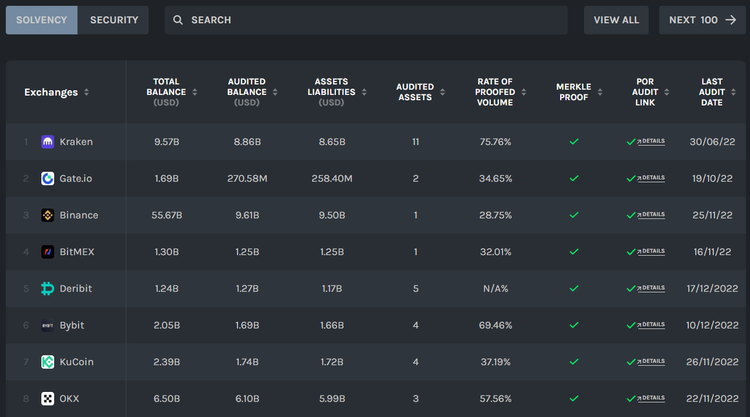Click Kraken's last audit date 30/06/22
Screen dimensions: 750x417
pos(712,142)
